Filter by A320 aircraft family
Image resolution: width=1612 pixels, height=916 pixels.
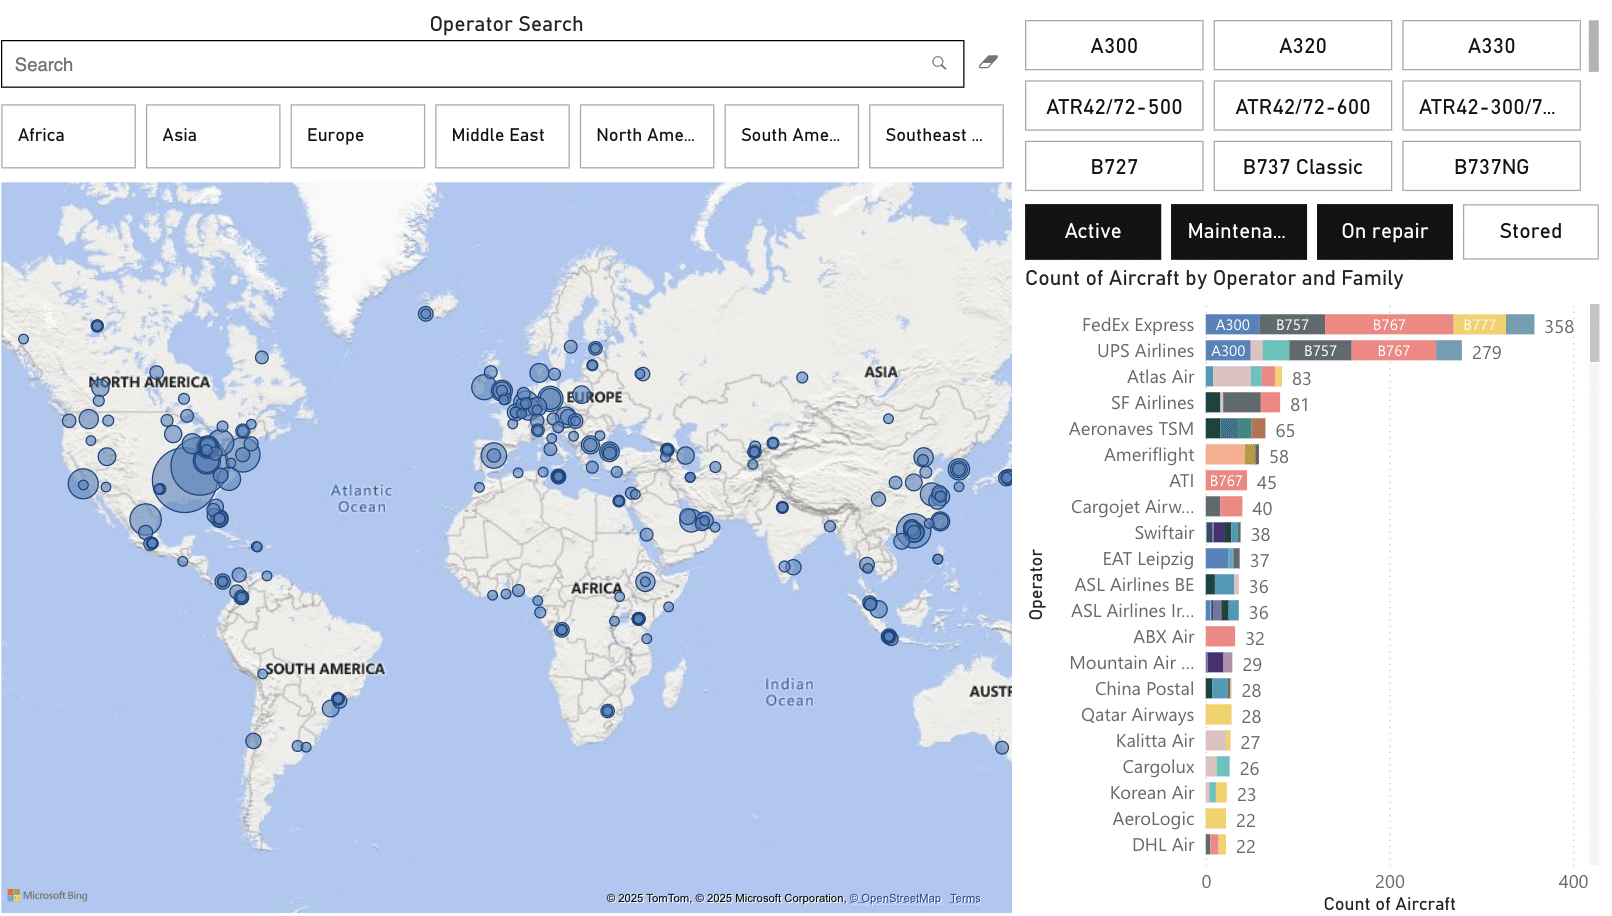[1303, 46]
